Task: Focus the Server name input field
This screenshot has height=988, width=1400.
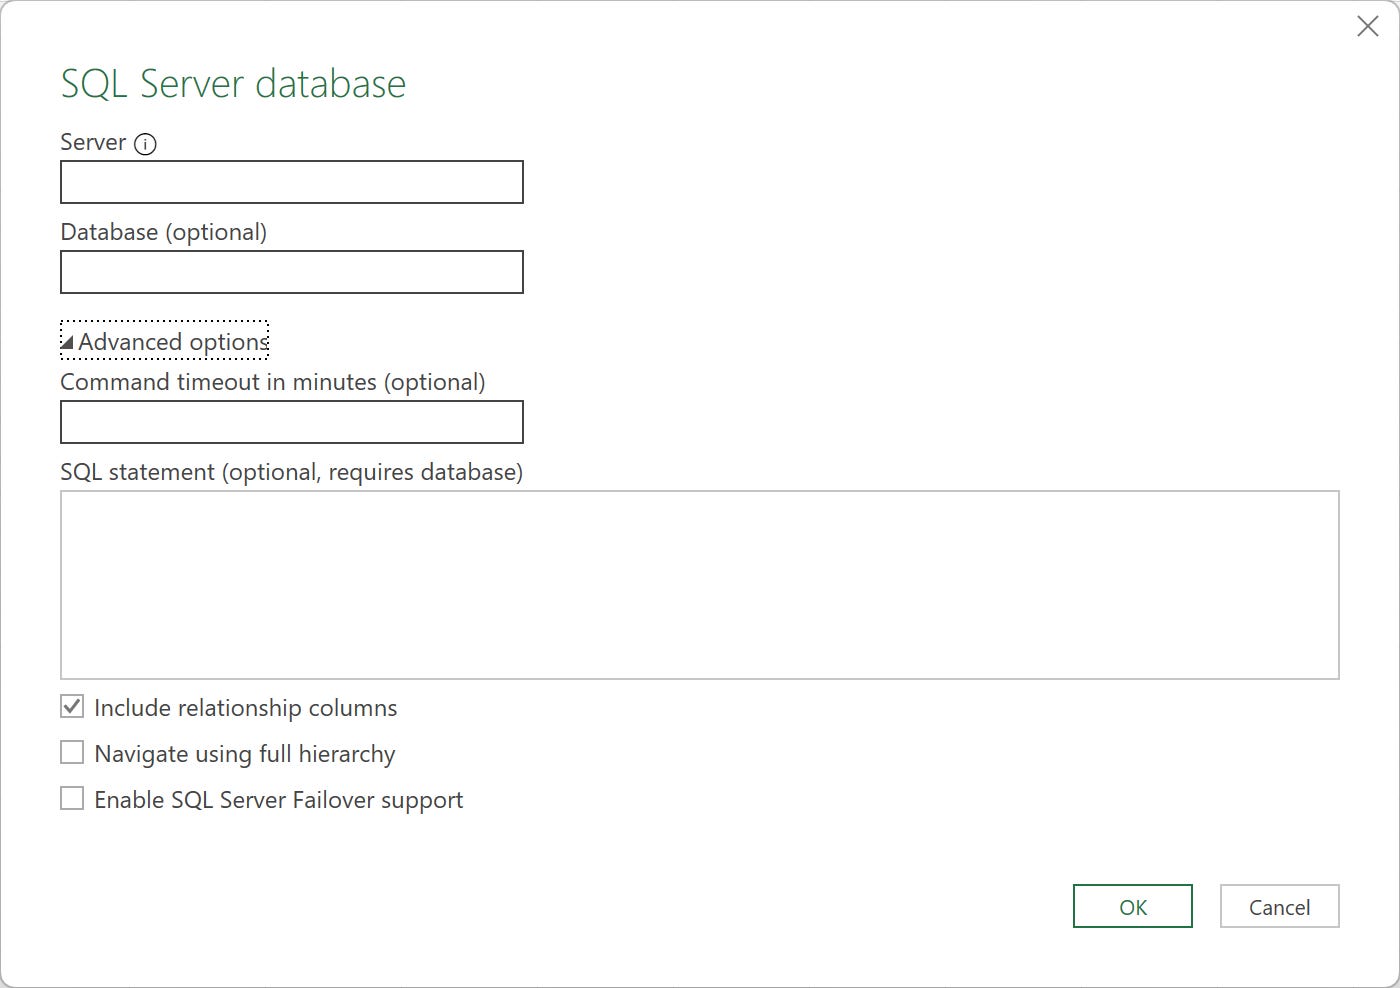Action: tap(292, 182)
